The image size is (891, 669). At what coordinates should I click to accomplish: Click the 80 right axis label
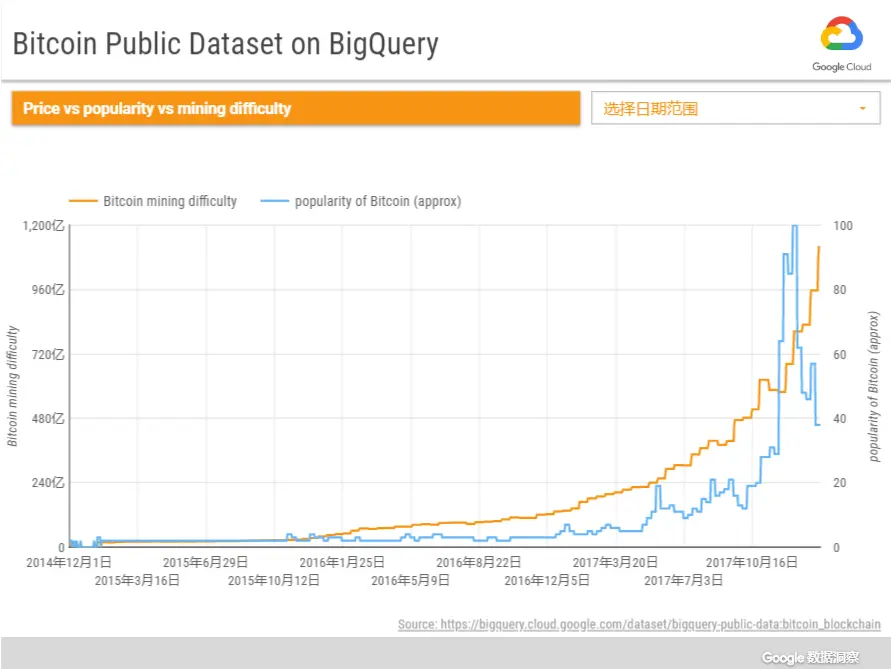pyautogui.click(x=840, y=290)
